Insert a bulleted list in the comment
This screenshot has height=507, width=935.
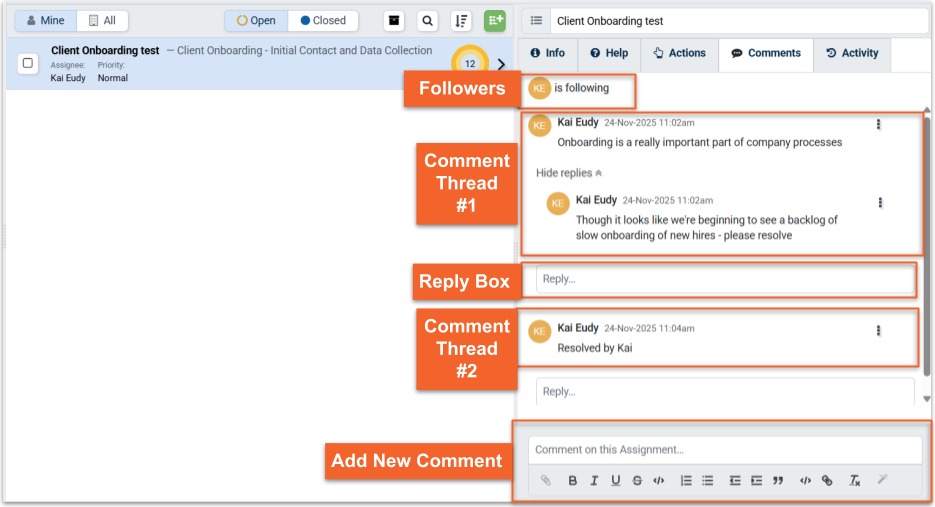[x=707, y=480]
